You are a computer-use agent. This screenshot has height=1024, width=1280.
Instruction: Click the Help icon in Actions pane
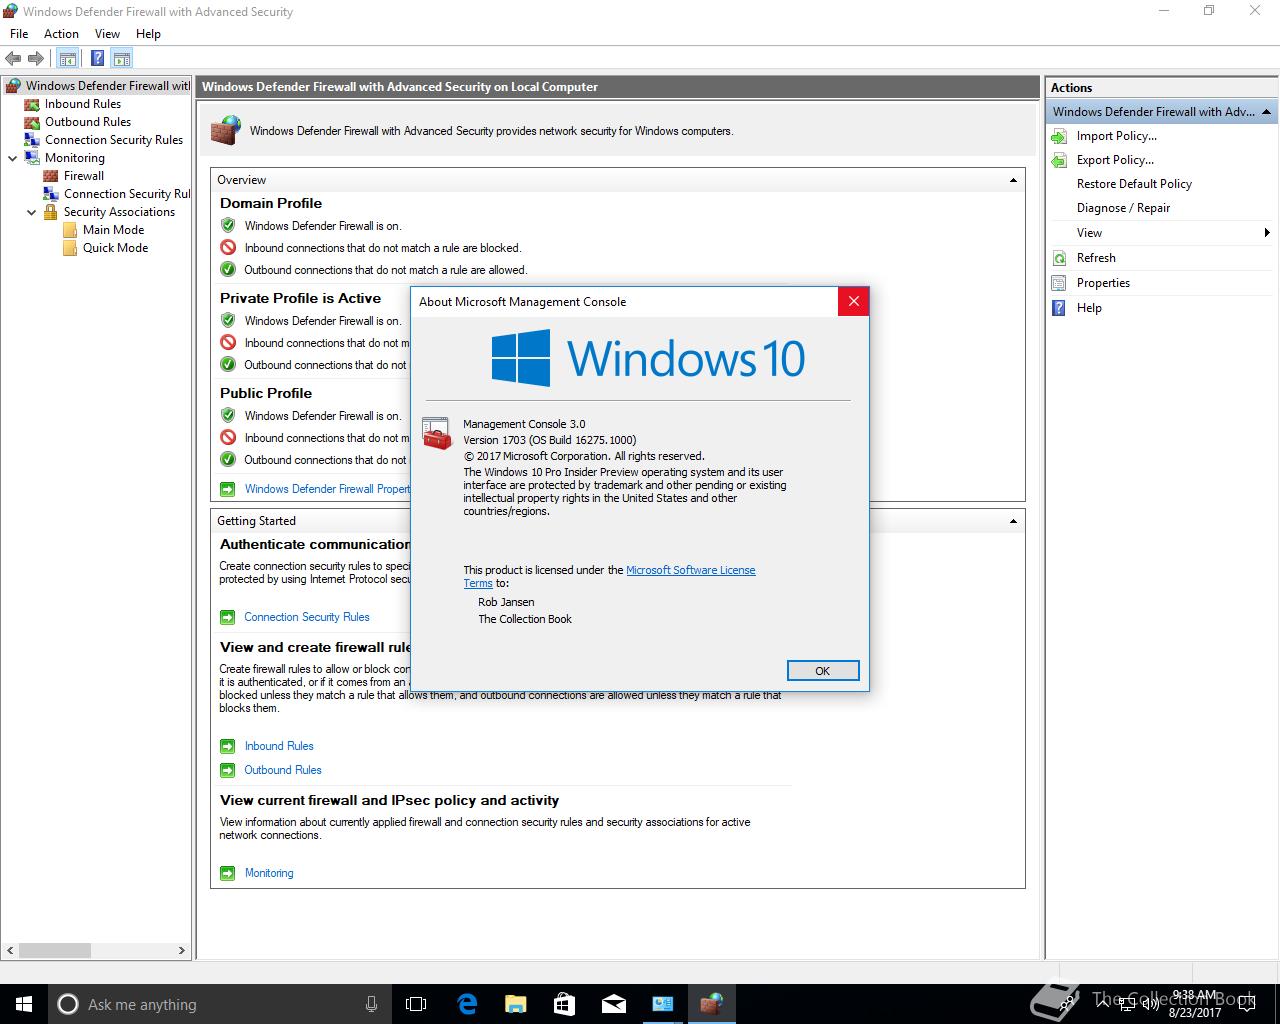pyautogui.click(x=1060, y=308)
